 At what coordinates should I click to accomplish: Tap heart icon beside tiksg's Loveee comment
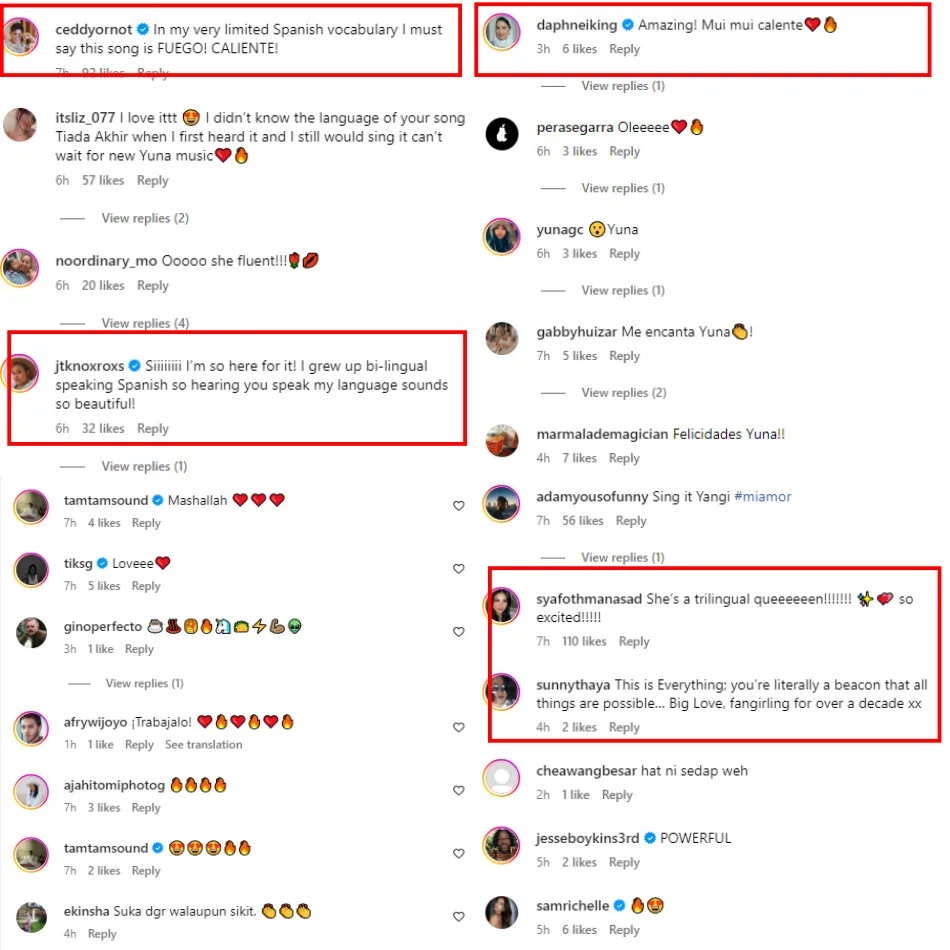tap(459, 568)
